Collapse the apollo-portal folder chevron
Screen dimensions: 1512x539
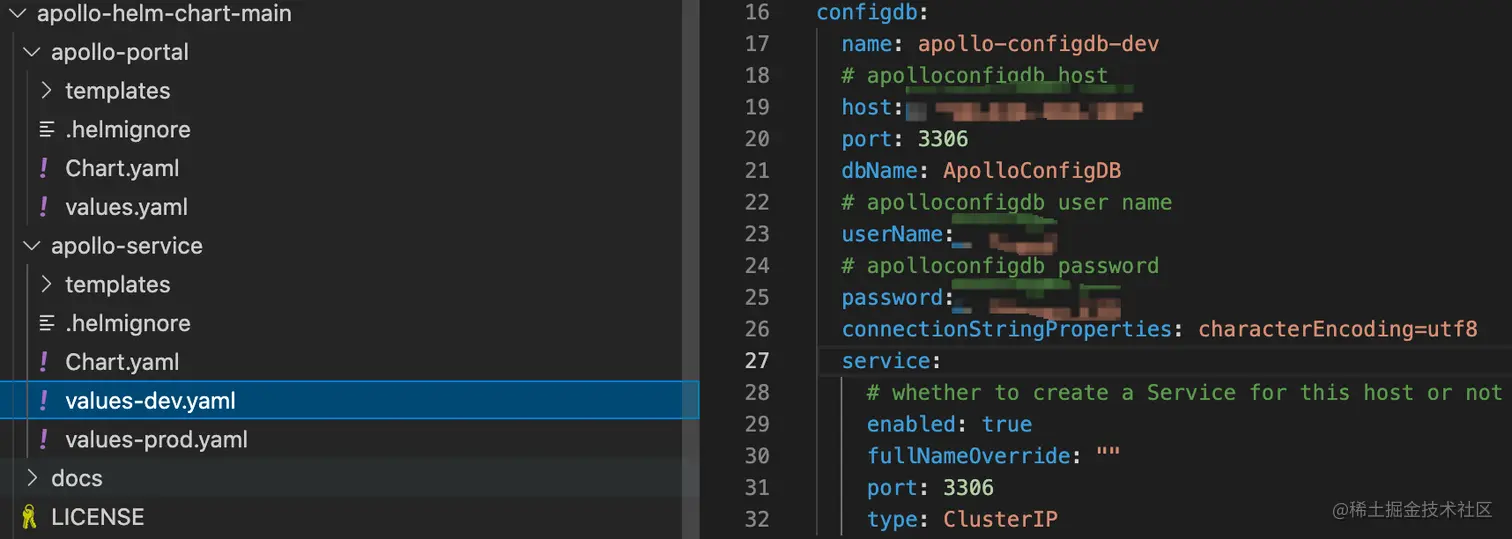(x=32, y=52)
